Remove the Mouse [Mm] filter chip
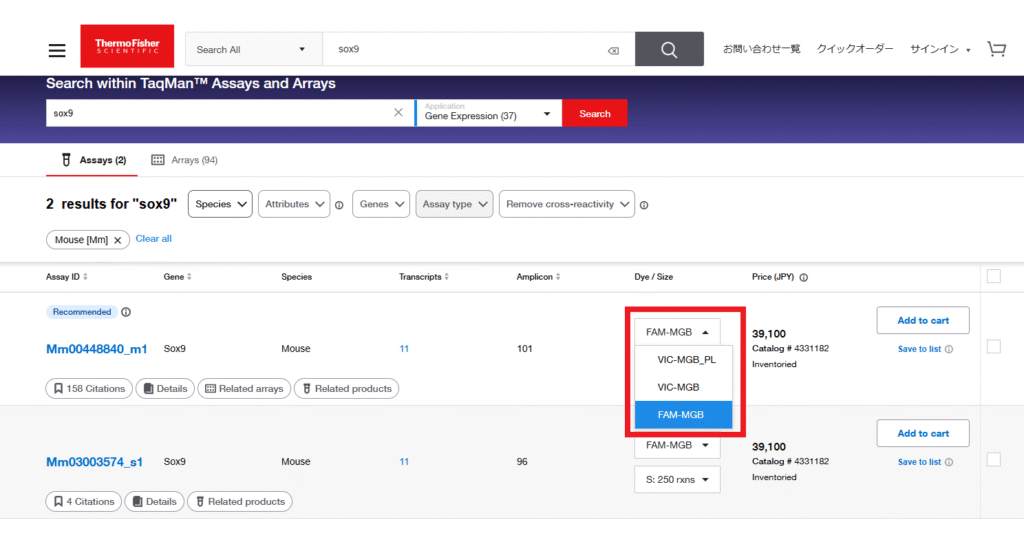 (117, 240)
